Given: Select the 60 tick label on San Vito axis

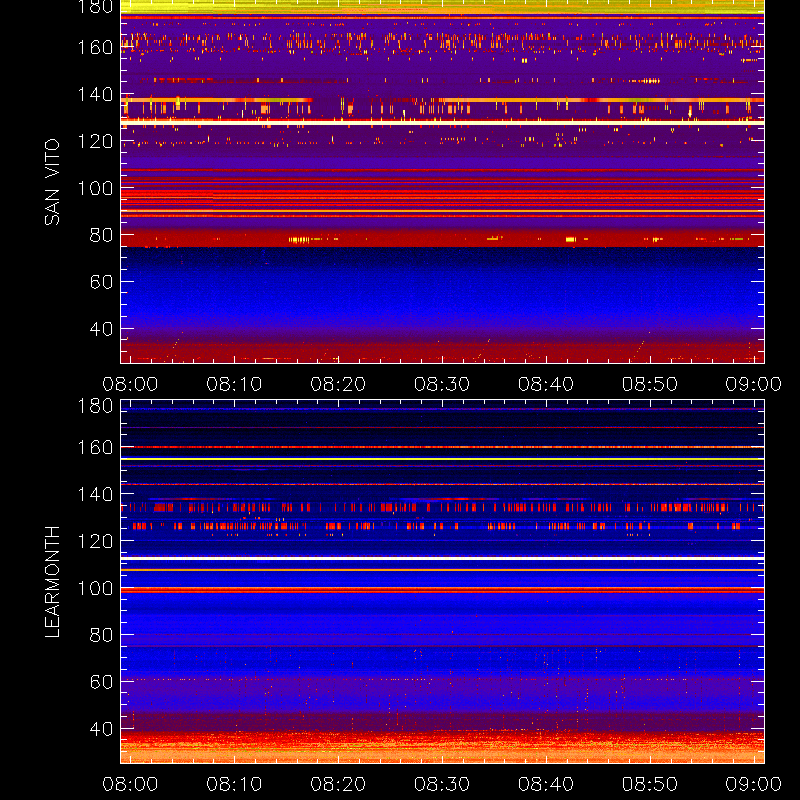Looking at the screenshot, I should (101, 282).
